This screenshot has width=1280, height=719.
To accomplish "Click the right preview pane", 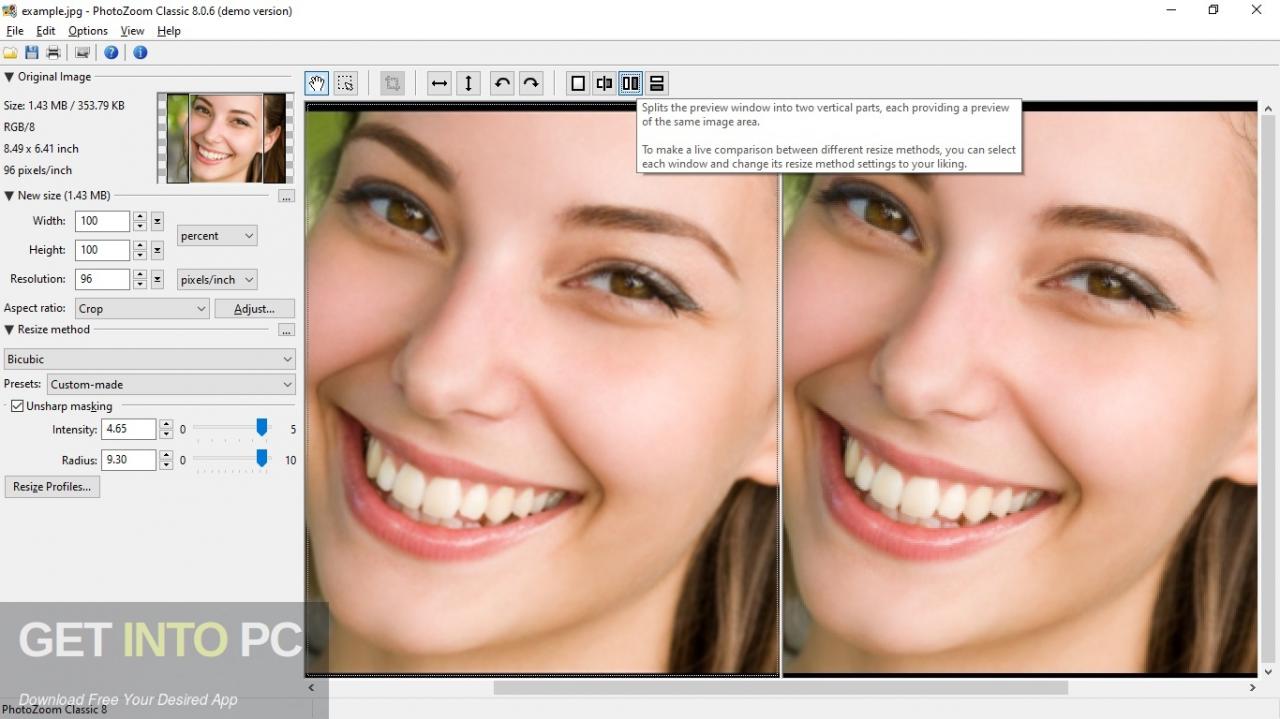I will point(1019,390).
